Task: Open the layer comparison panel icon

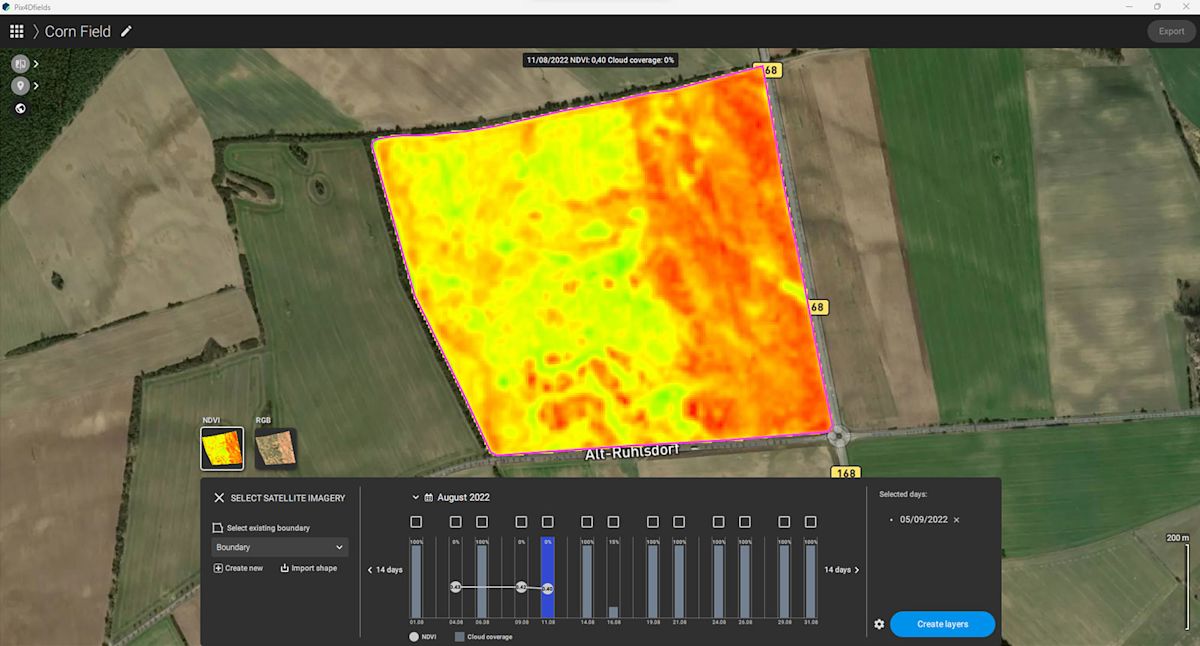Action: coord(20,63)
